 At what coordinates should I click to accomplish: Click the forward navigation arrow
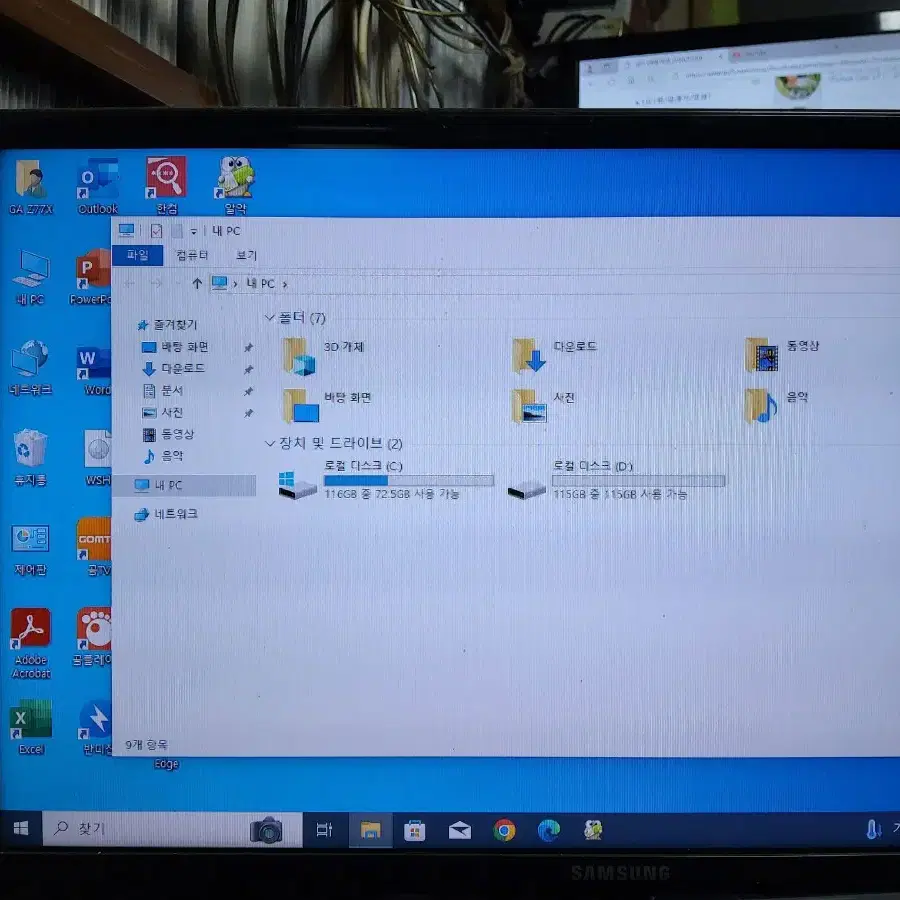click(x=156, y=283)
